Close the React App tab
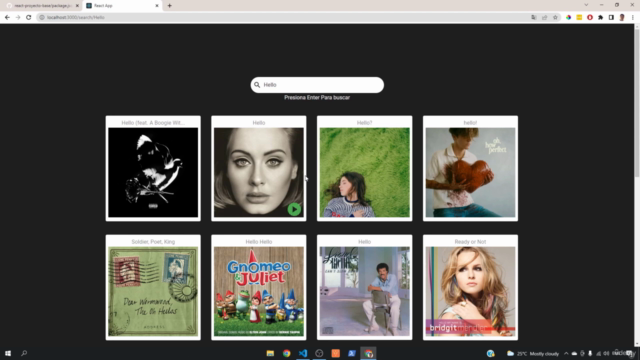Viewport: 640px width, 360px height. (x=157, y=6)
